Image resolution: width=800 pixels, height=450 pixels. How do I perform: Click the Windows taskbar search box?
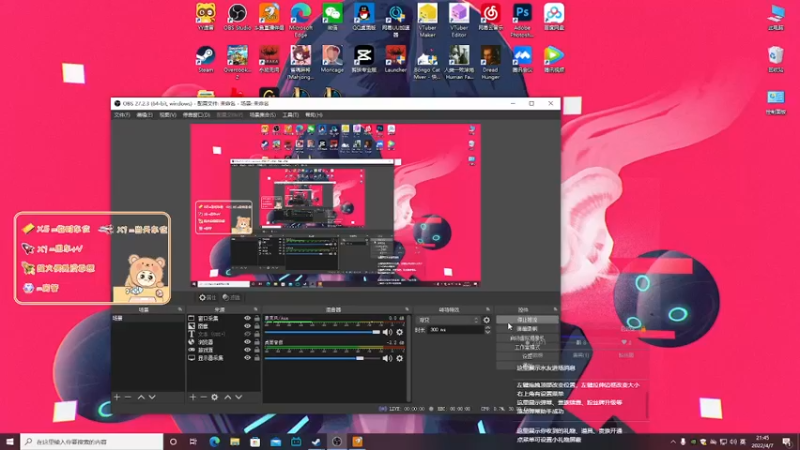tap(92, 441)
